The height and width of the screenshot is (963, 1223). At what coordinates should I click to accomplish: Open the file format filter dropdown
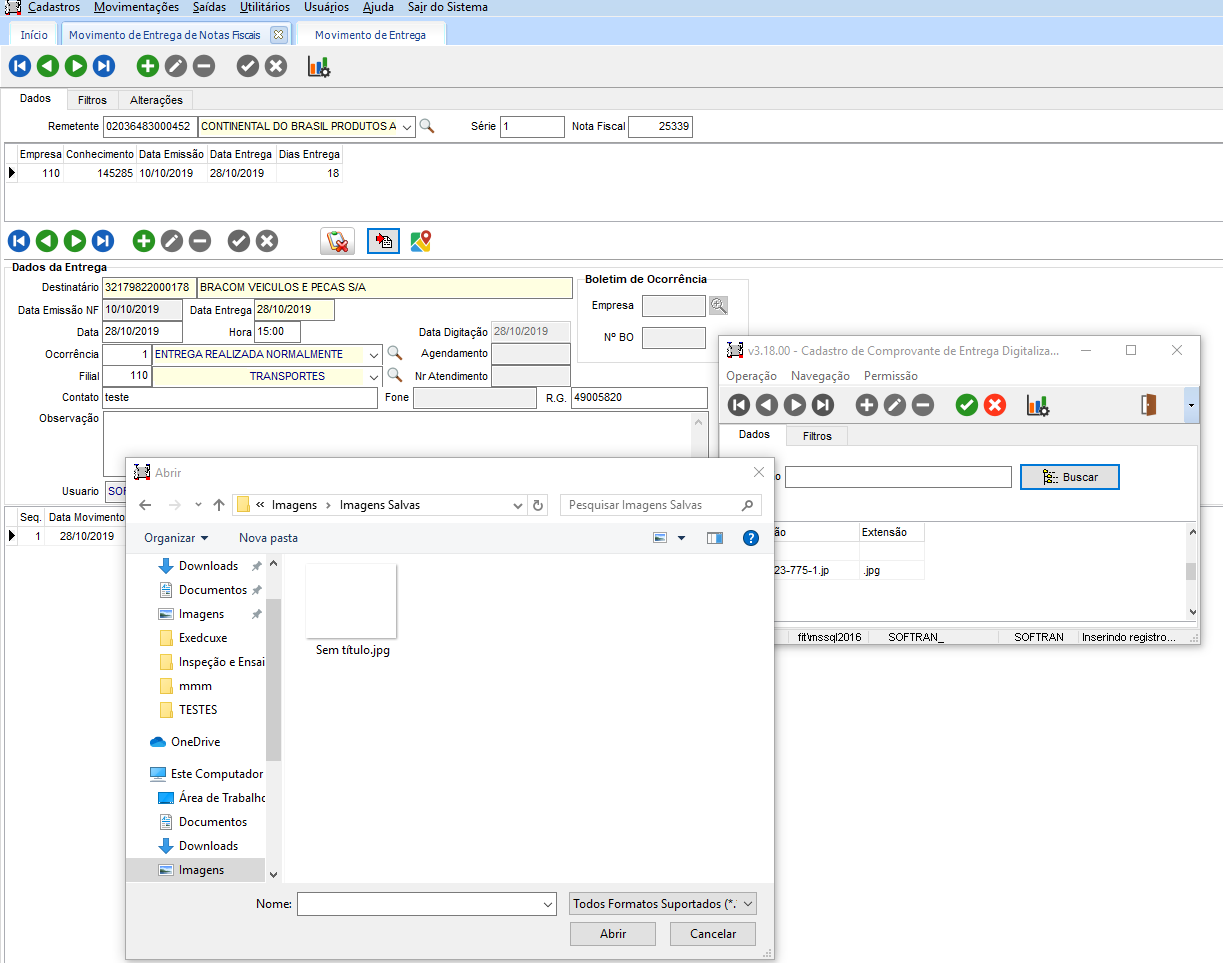pyautogui.click(x=747, y=904)
